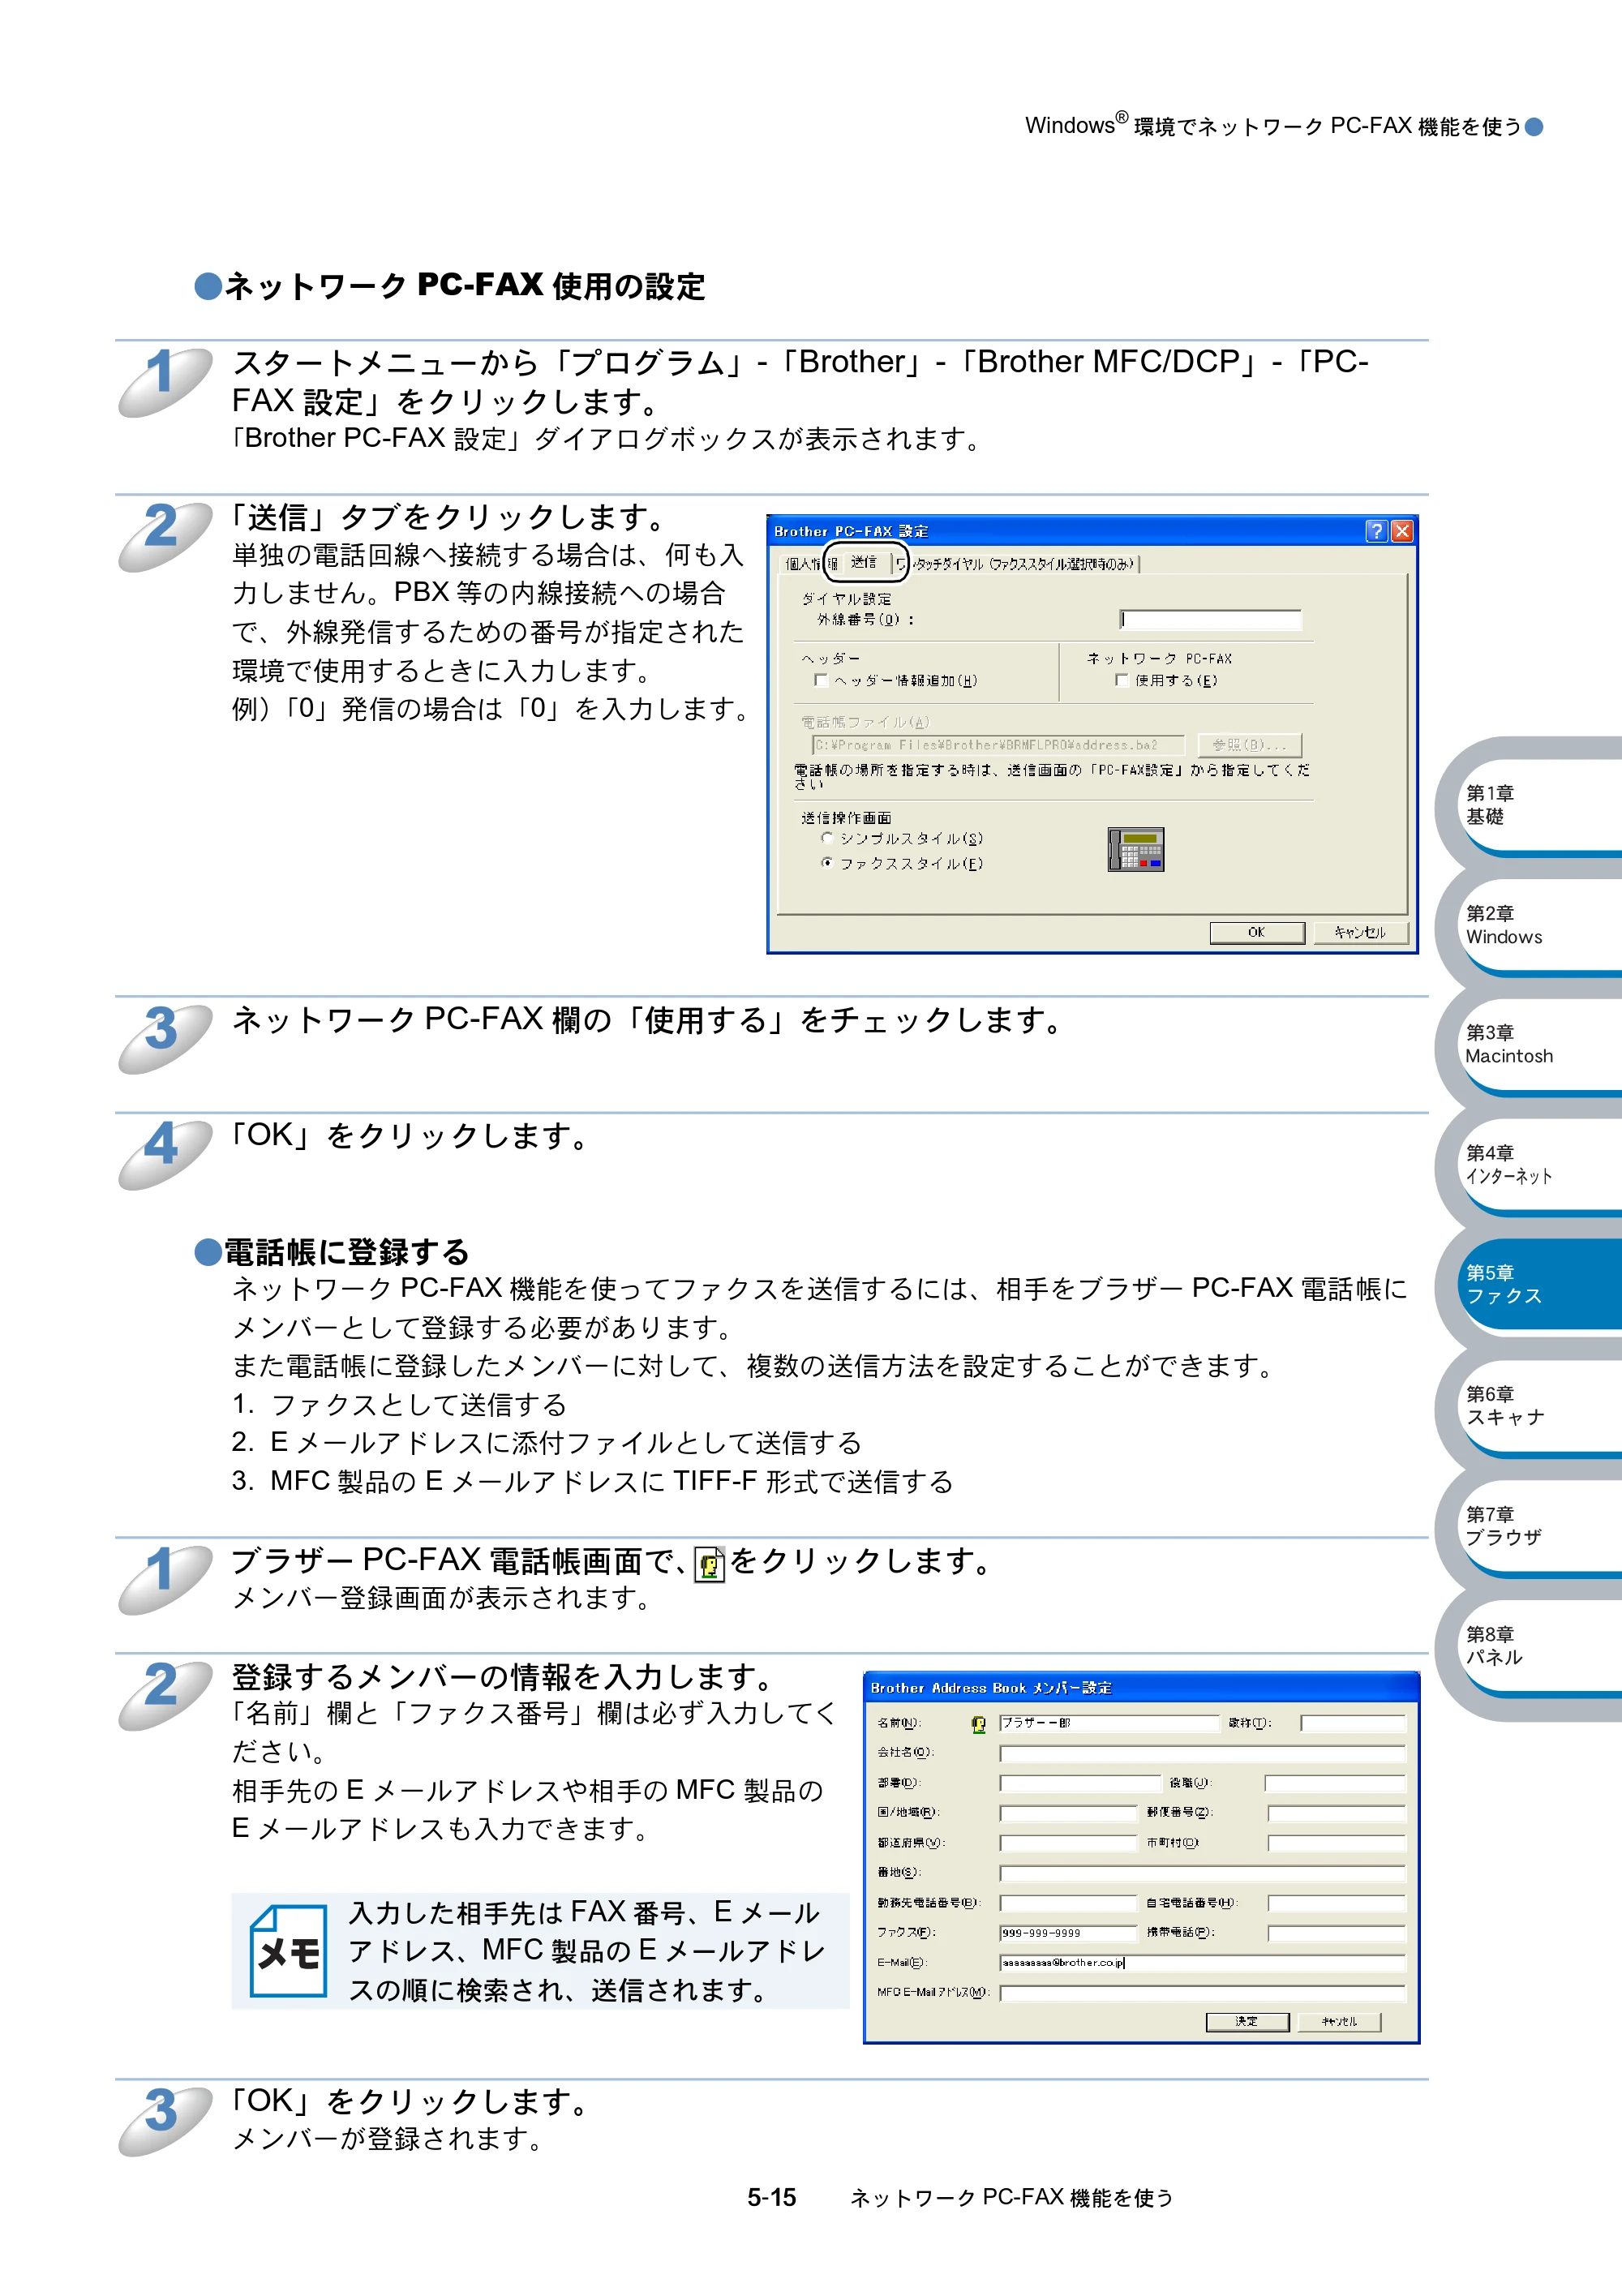Close the Brother PC-FAX 設定 dialog

(1402, 531)
